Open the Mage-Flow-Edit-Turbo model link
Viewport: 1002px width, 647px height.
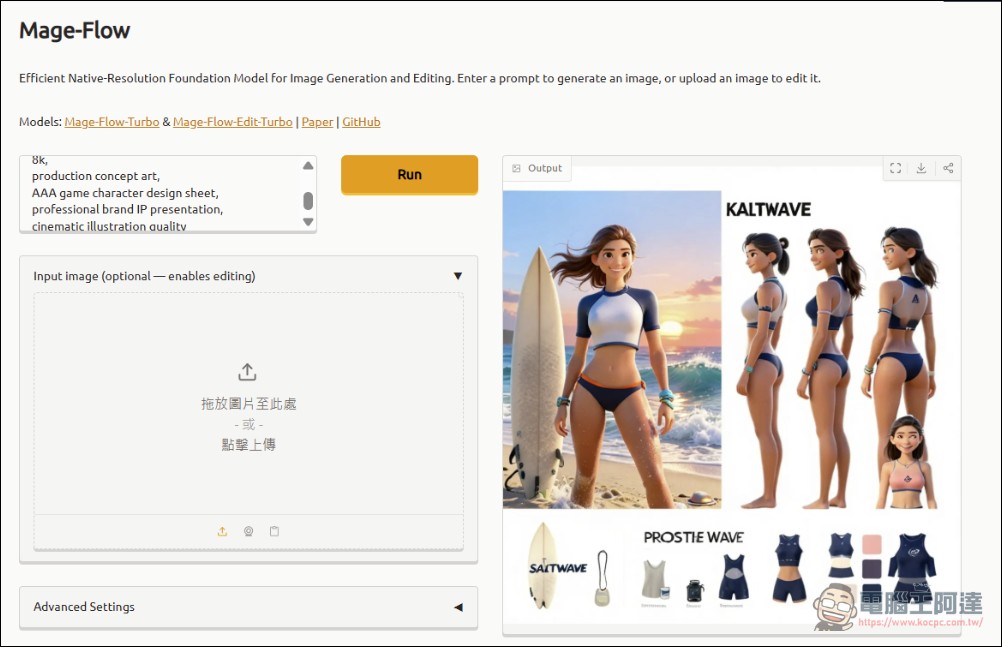[233, 121]
